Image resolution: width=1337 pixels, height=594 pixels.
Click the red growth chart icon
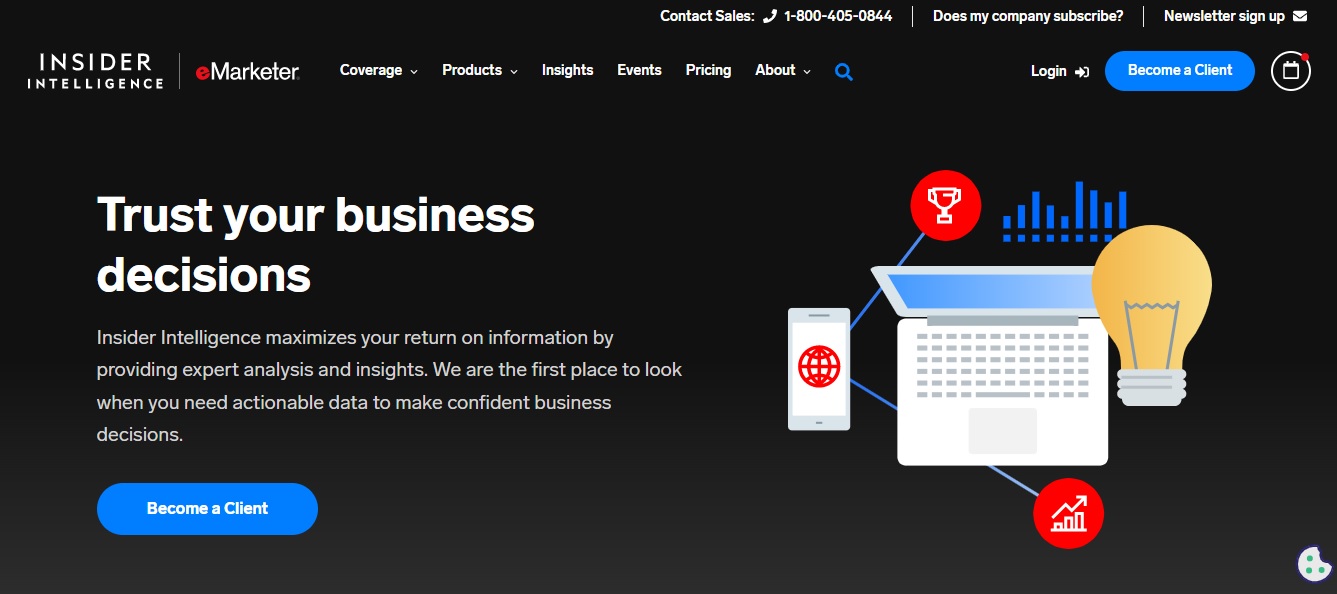click(x=1068, y=514)
